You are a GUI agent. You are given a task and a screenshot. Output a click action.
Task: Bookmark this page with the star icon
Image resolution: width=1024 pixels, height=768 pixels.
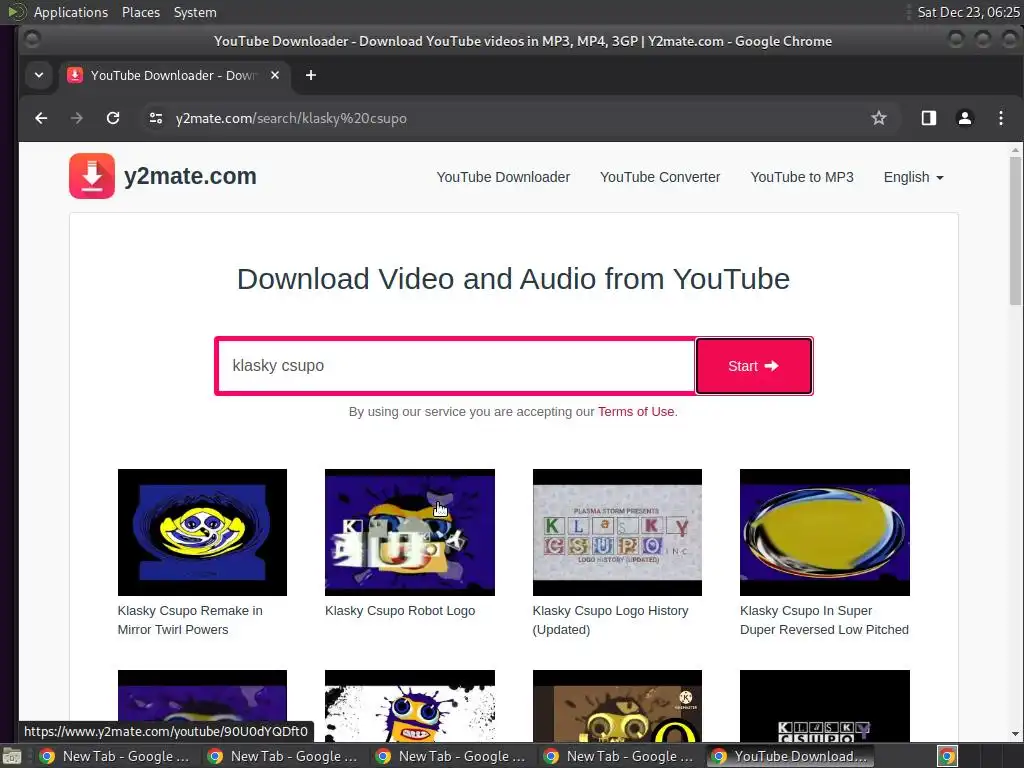tap(878, 118)
